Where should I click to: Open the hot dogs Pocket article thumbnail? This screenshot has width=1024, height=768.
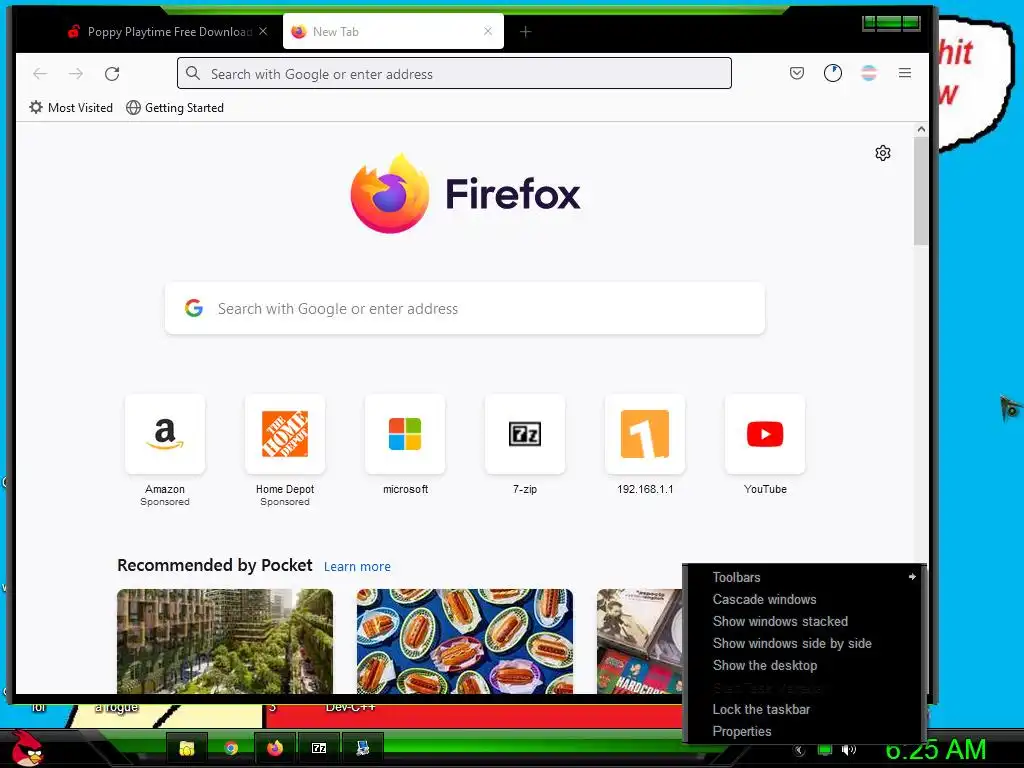point(464,641)
